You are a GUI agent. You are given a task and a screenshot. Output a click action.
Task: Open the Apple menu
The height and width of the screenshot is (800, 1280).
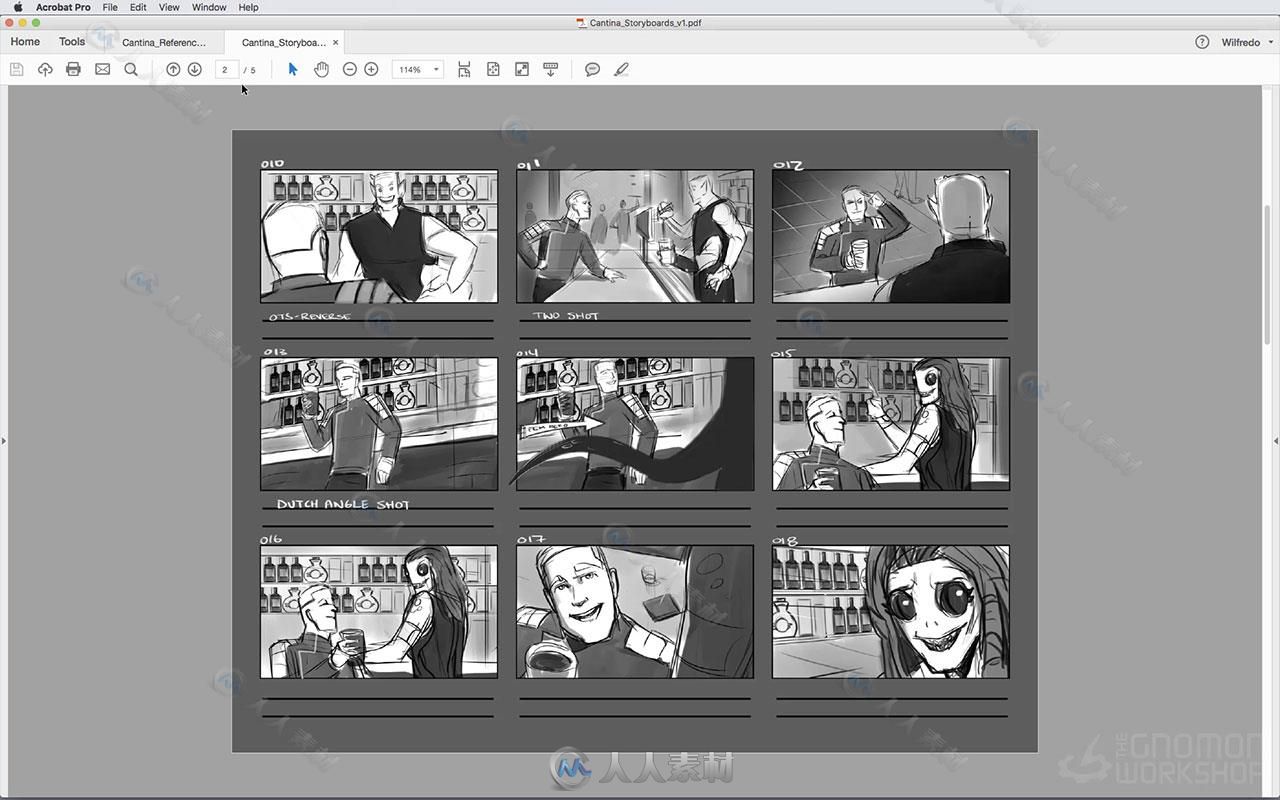17,7
